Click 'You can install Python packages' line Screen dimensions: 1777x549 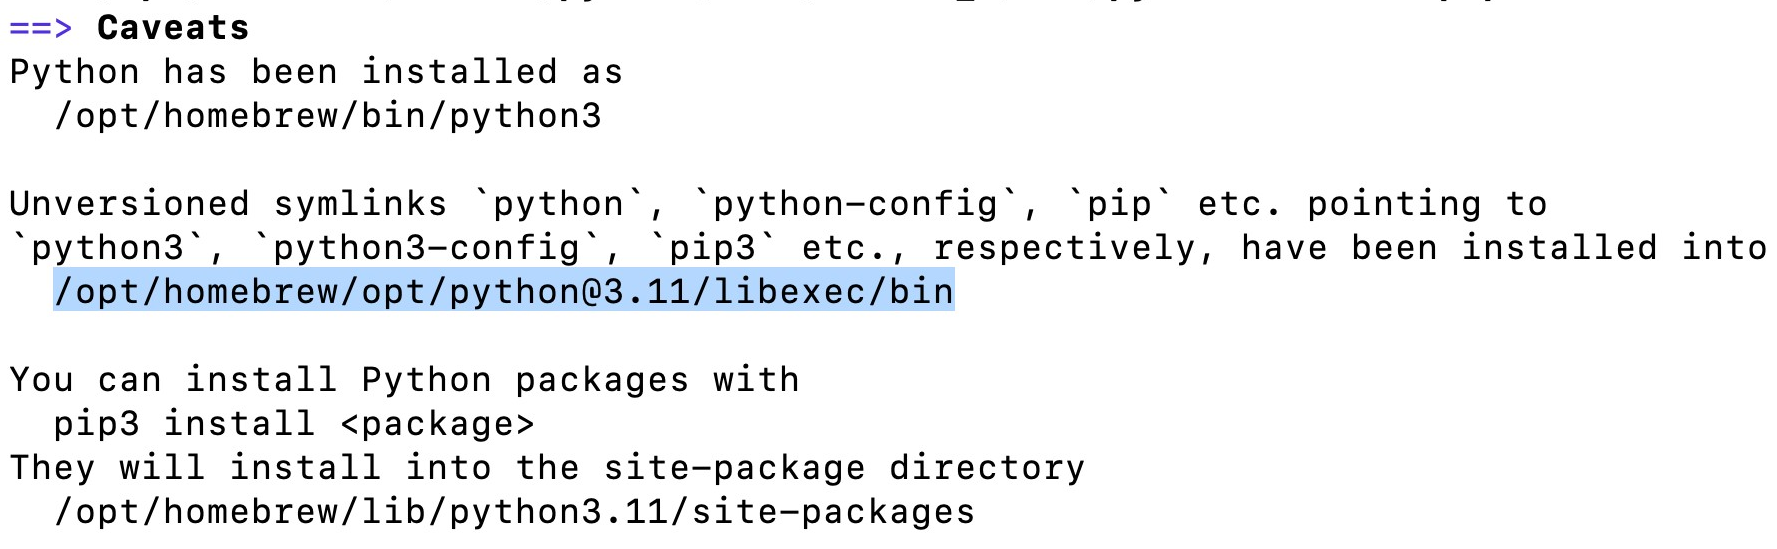(404, 380)
